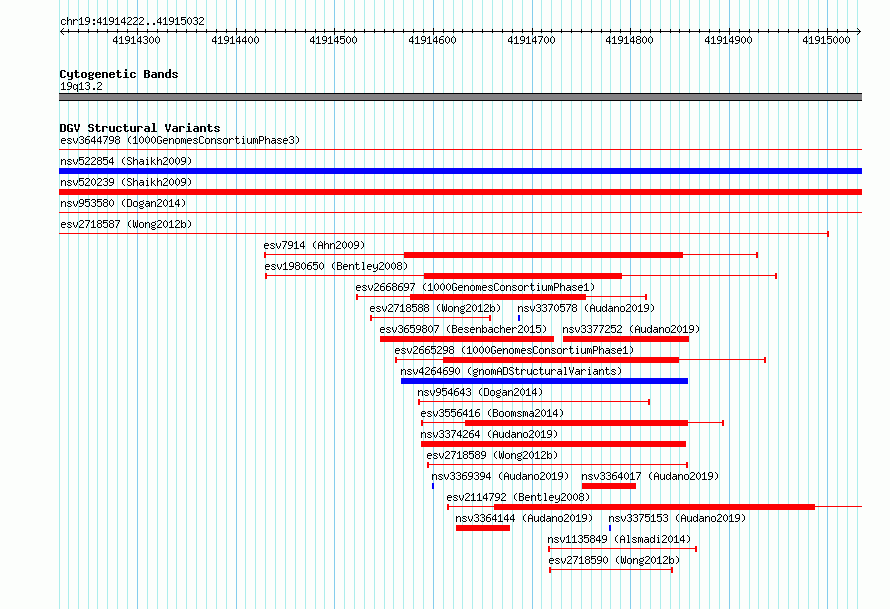
Task: Open the nsv953580 (Dogan2014) variant label
Action: pyautogui.click(x=123, y=203)
